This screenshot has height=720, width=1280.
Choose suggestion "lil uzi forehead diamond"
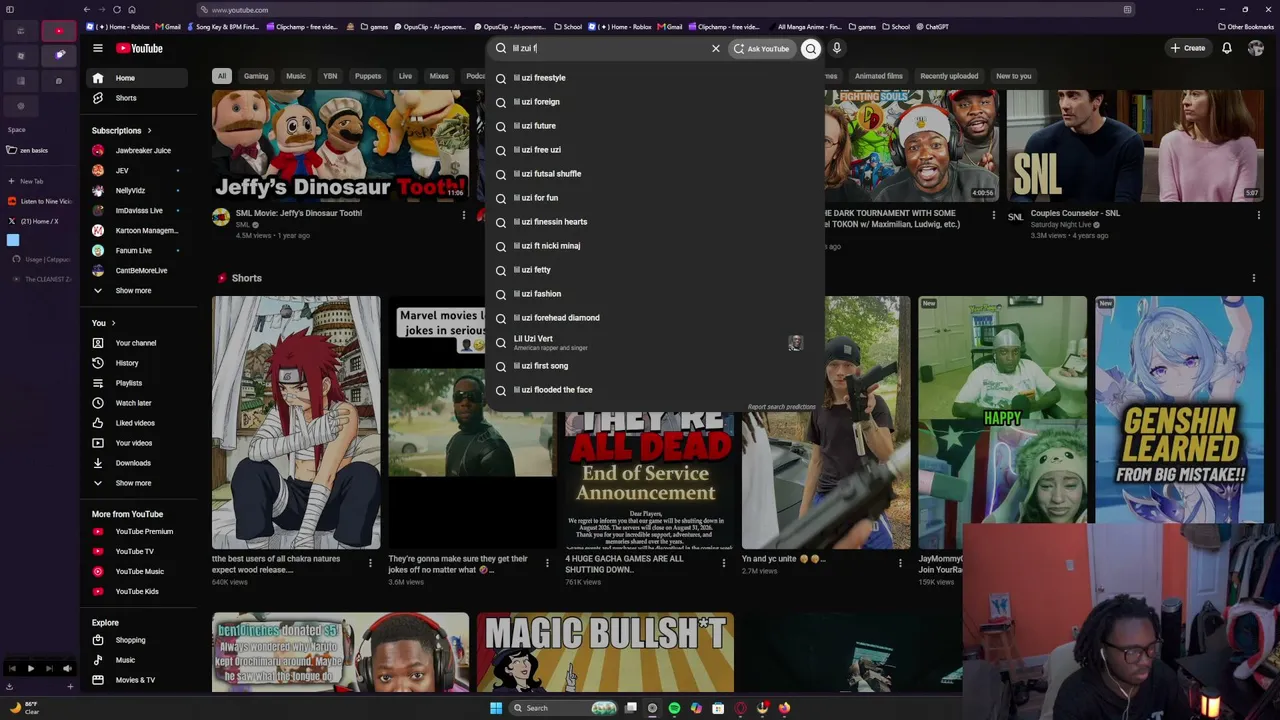click(655, 318)
